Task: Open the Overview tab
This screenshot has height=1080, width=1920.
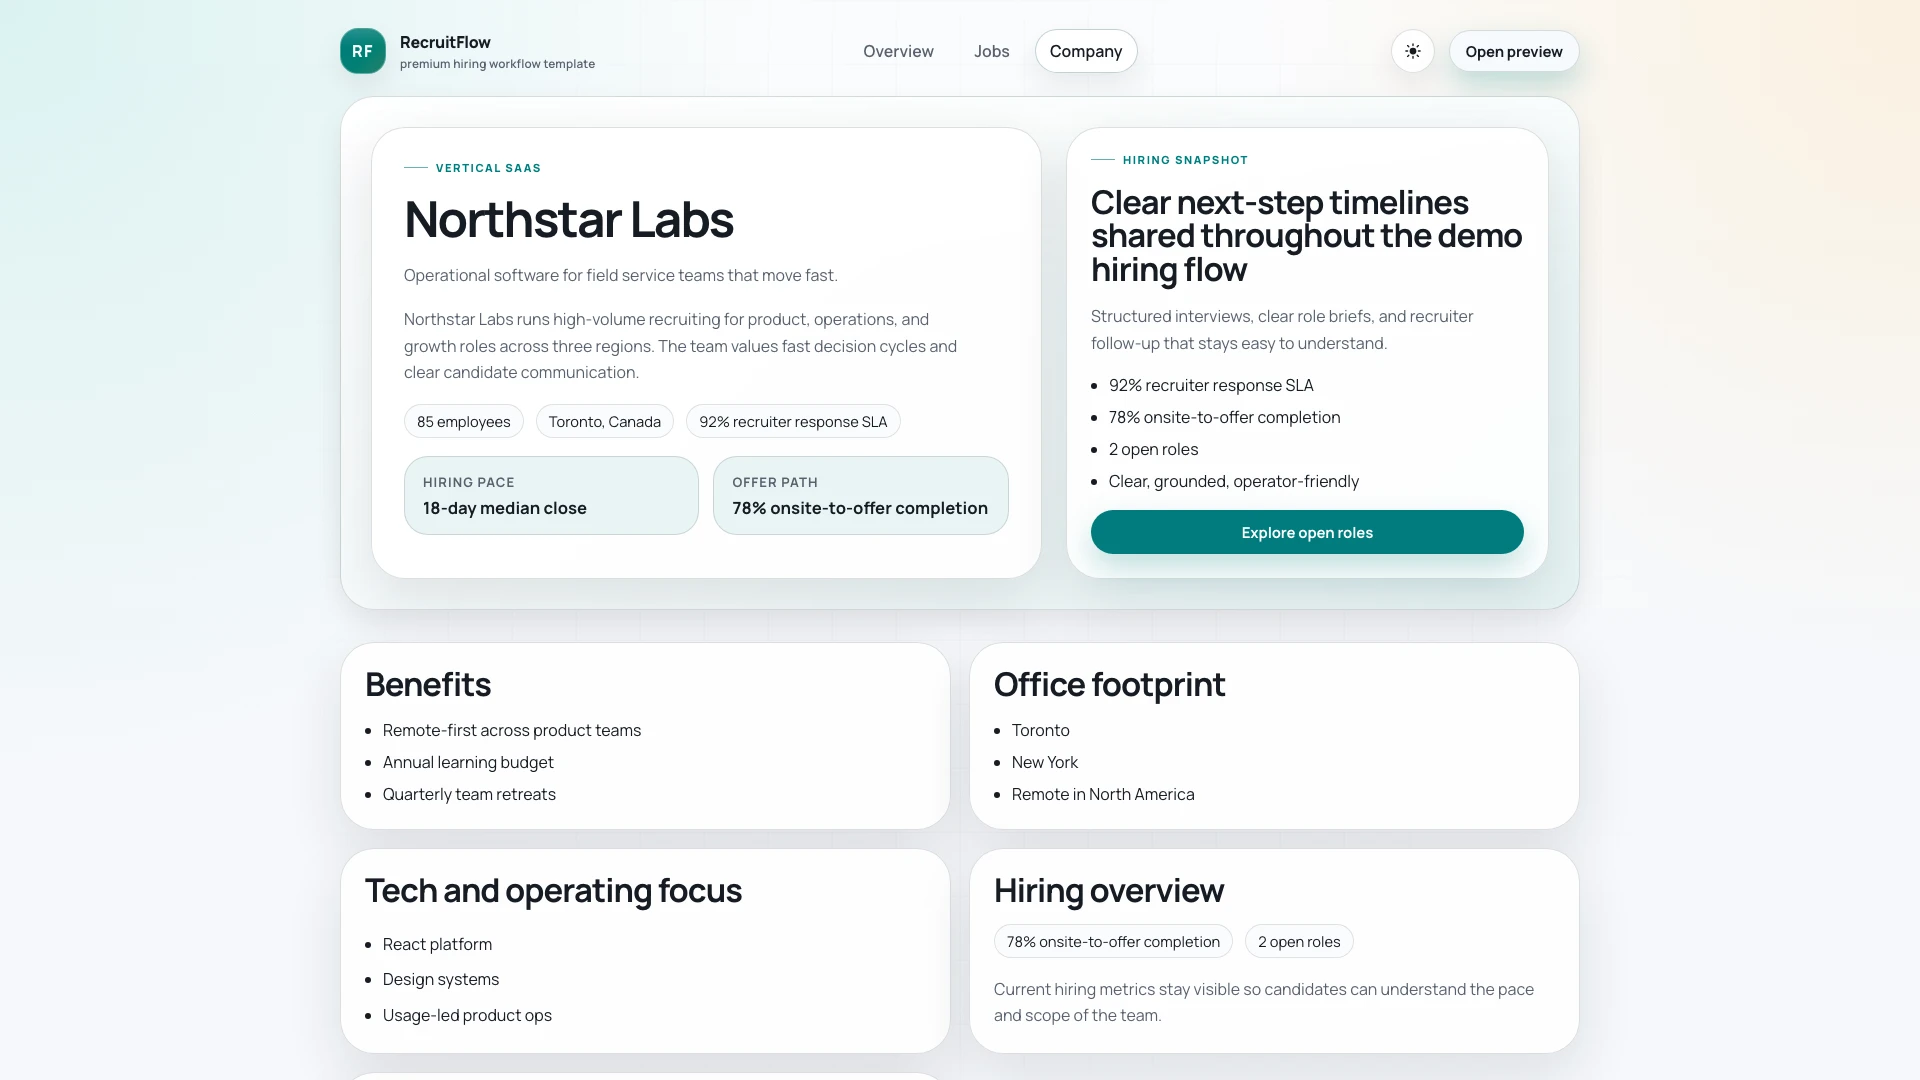Action: pos(898,51)
